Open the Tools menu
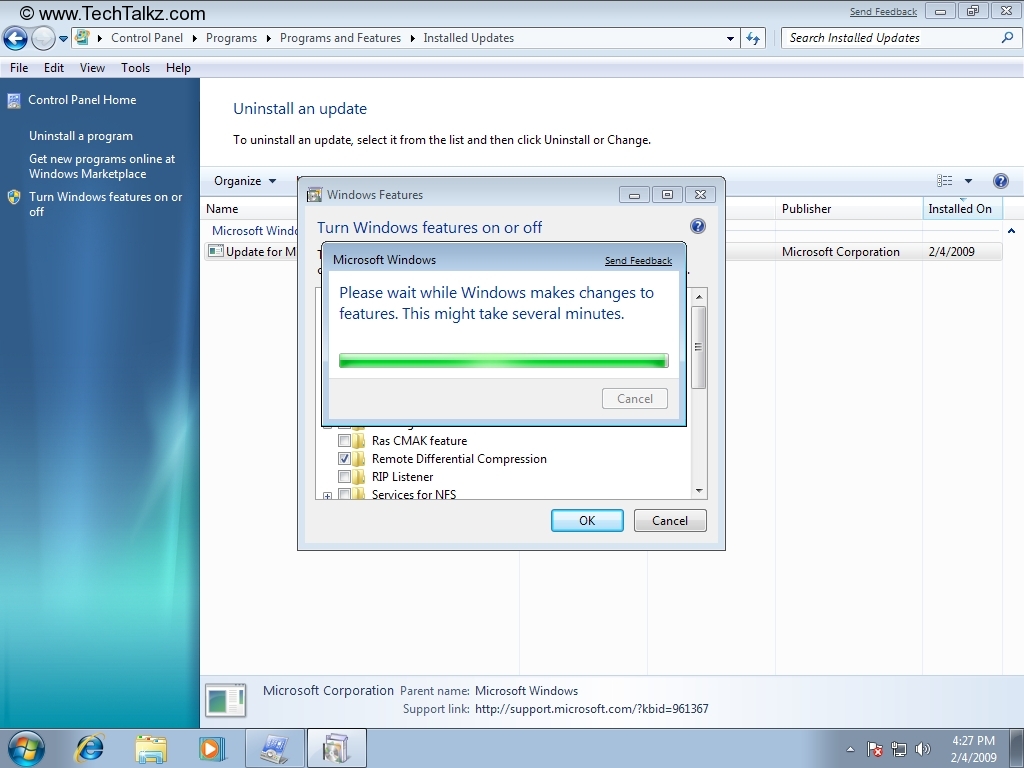 (135, 68)
